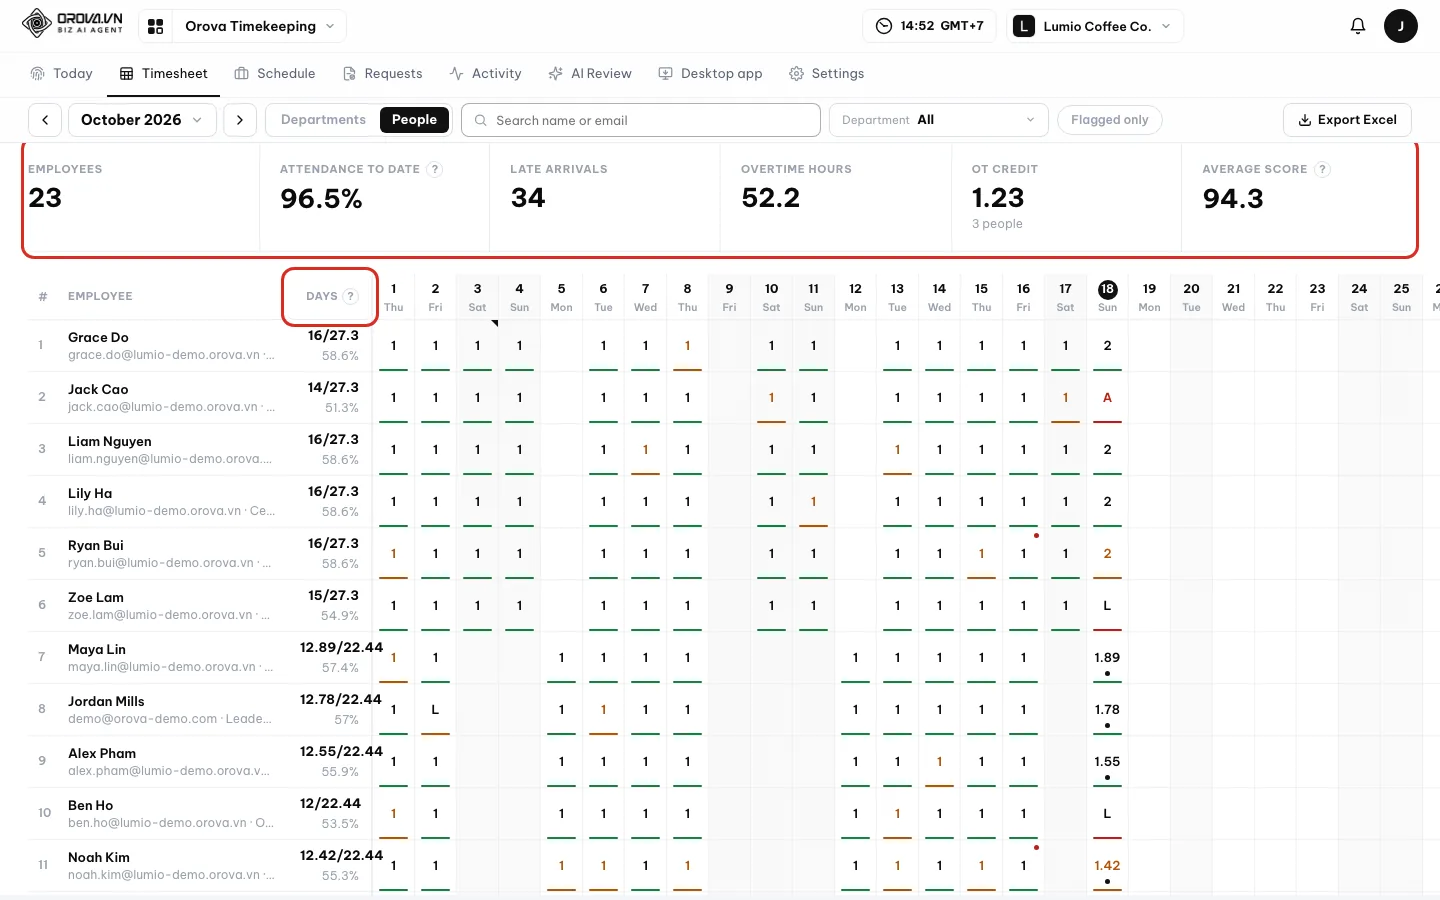Expand the October 2026 month picker

[141, 120]
